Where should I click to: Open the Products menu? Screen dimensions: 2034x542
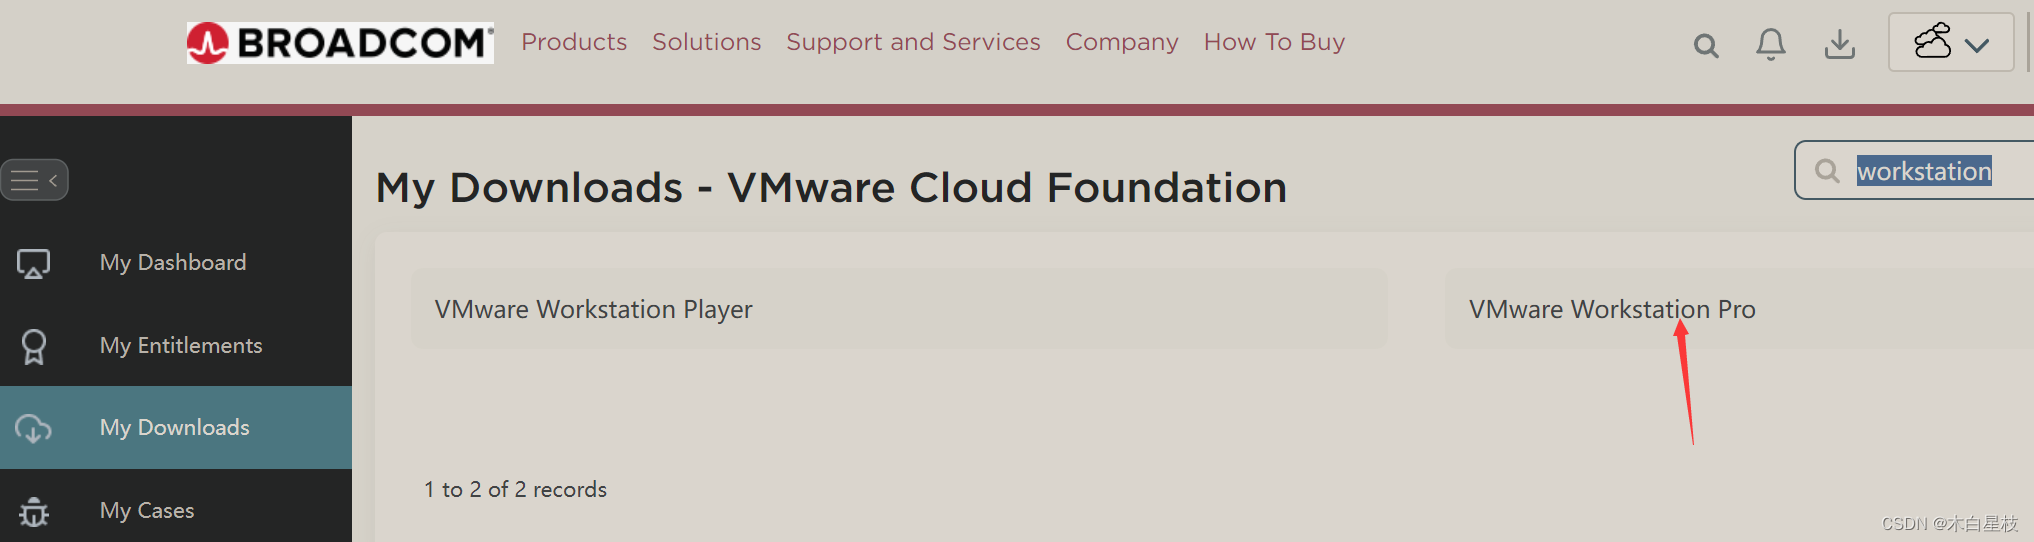[x=574, y=42]
